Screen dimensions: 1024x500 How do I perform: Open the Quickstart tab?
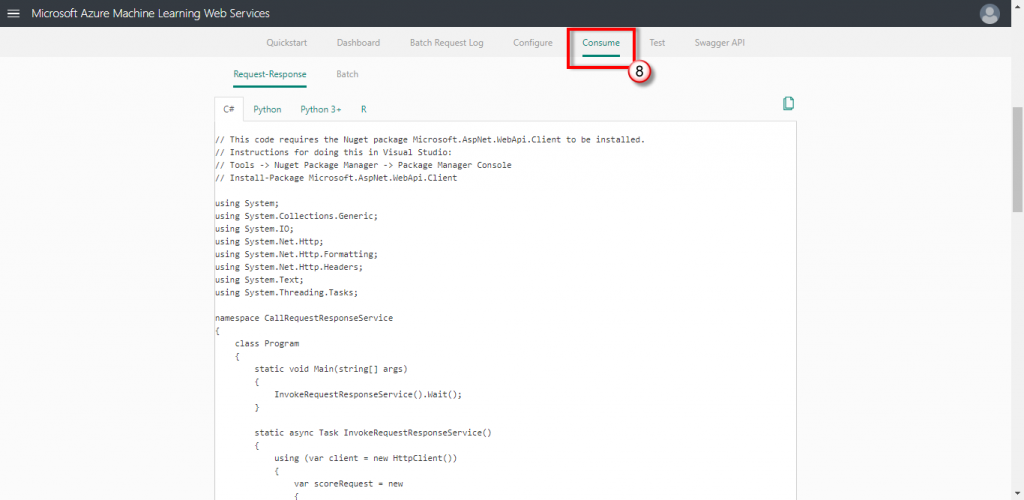point(287,43)
